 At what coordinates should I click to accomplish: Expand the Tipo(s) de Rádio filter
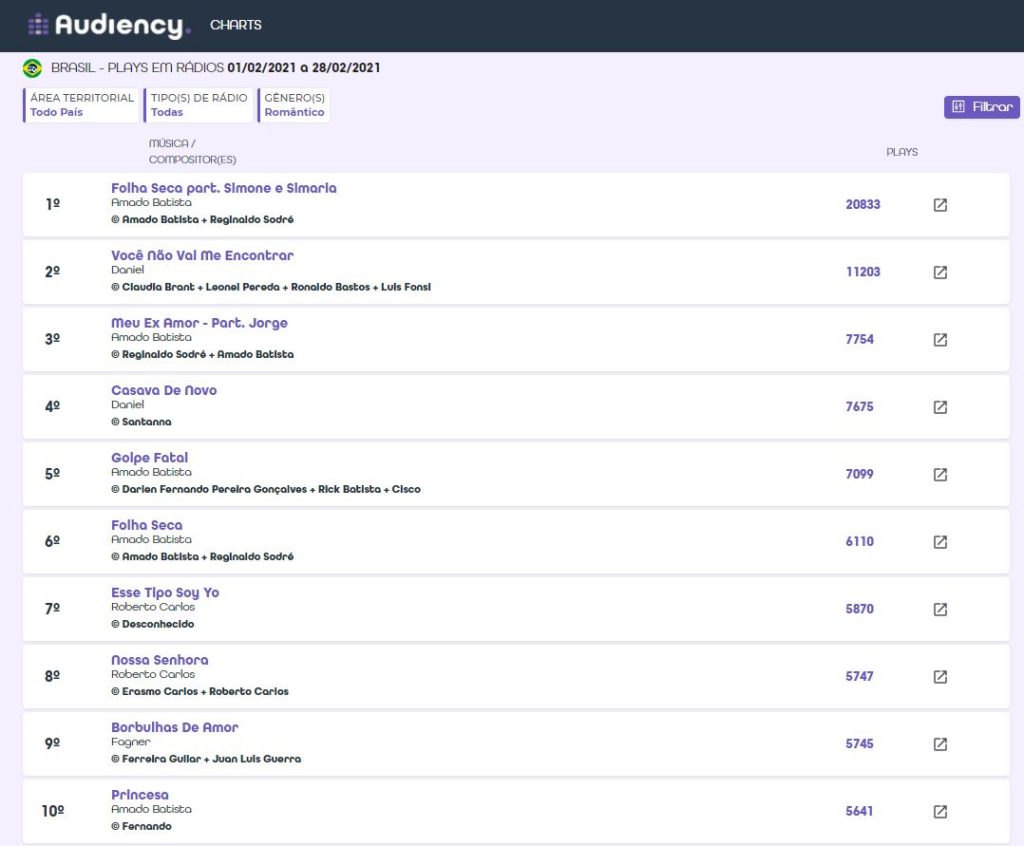coord(198,105)
